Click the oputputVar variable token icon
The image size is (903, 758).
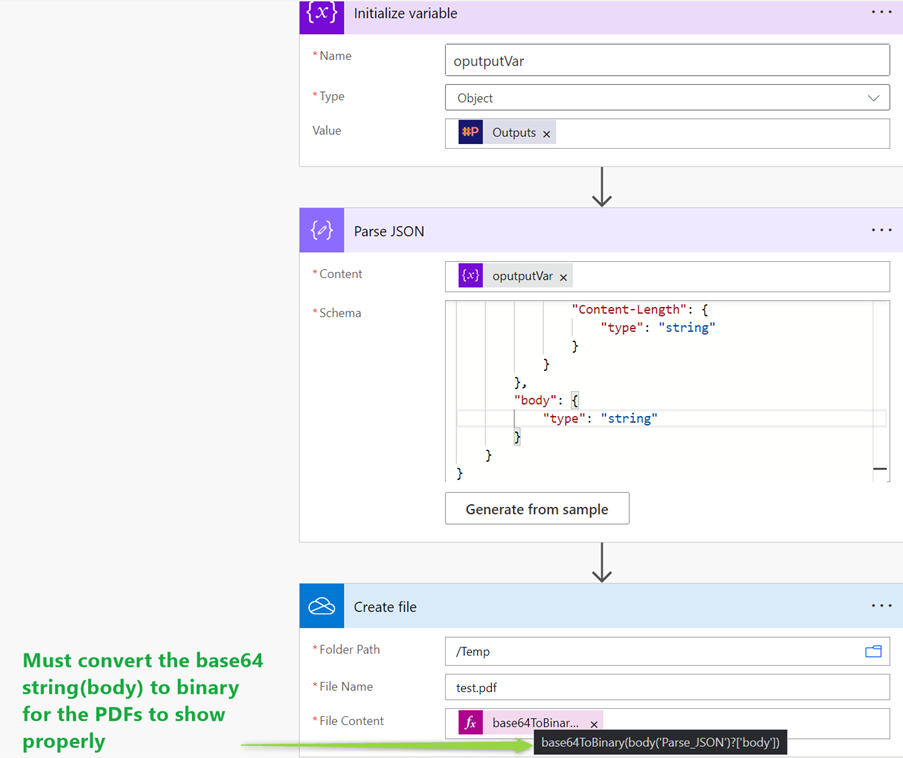click(470, 277)
